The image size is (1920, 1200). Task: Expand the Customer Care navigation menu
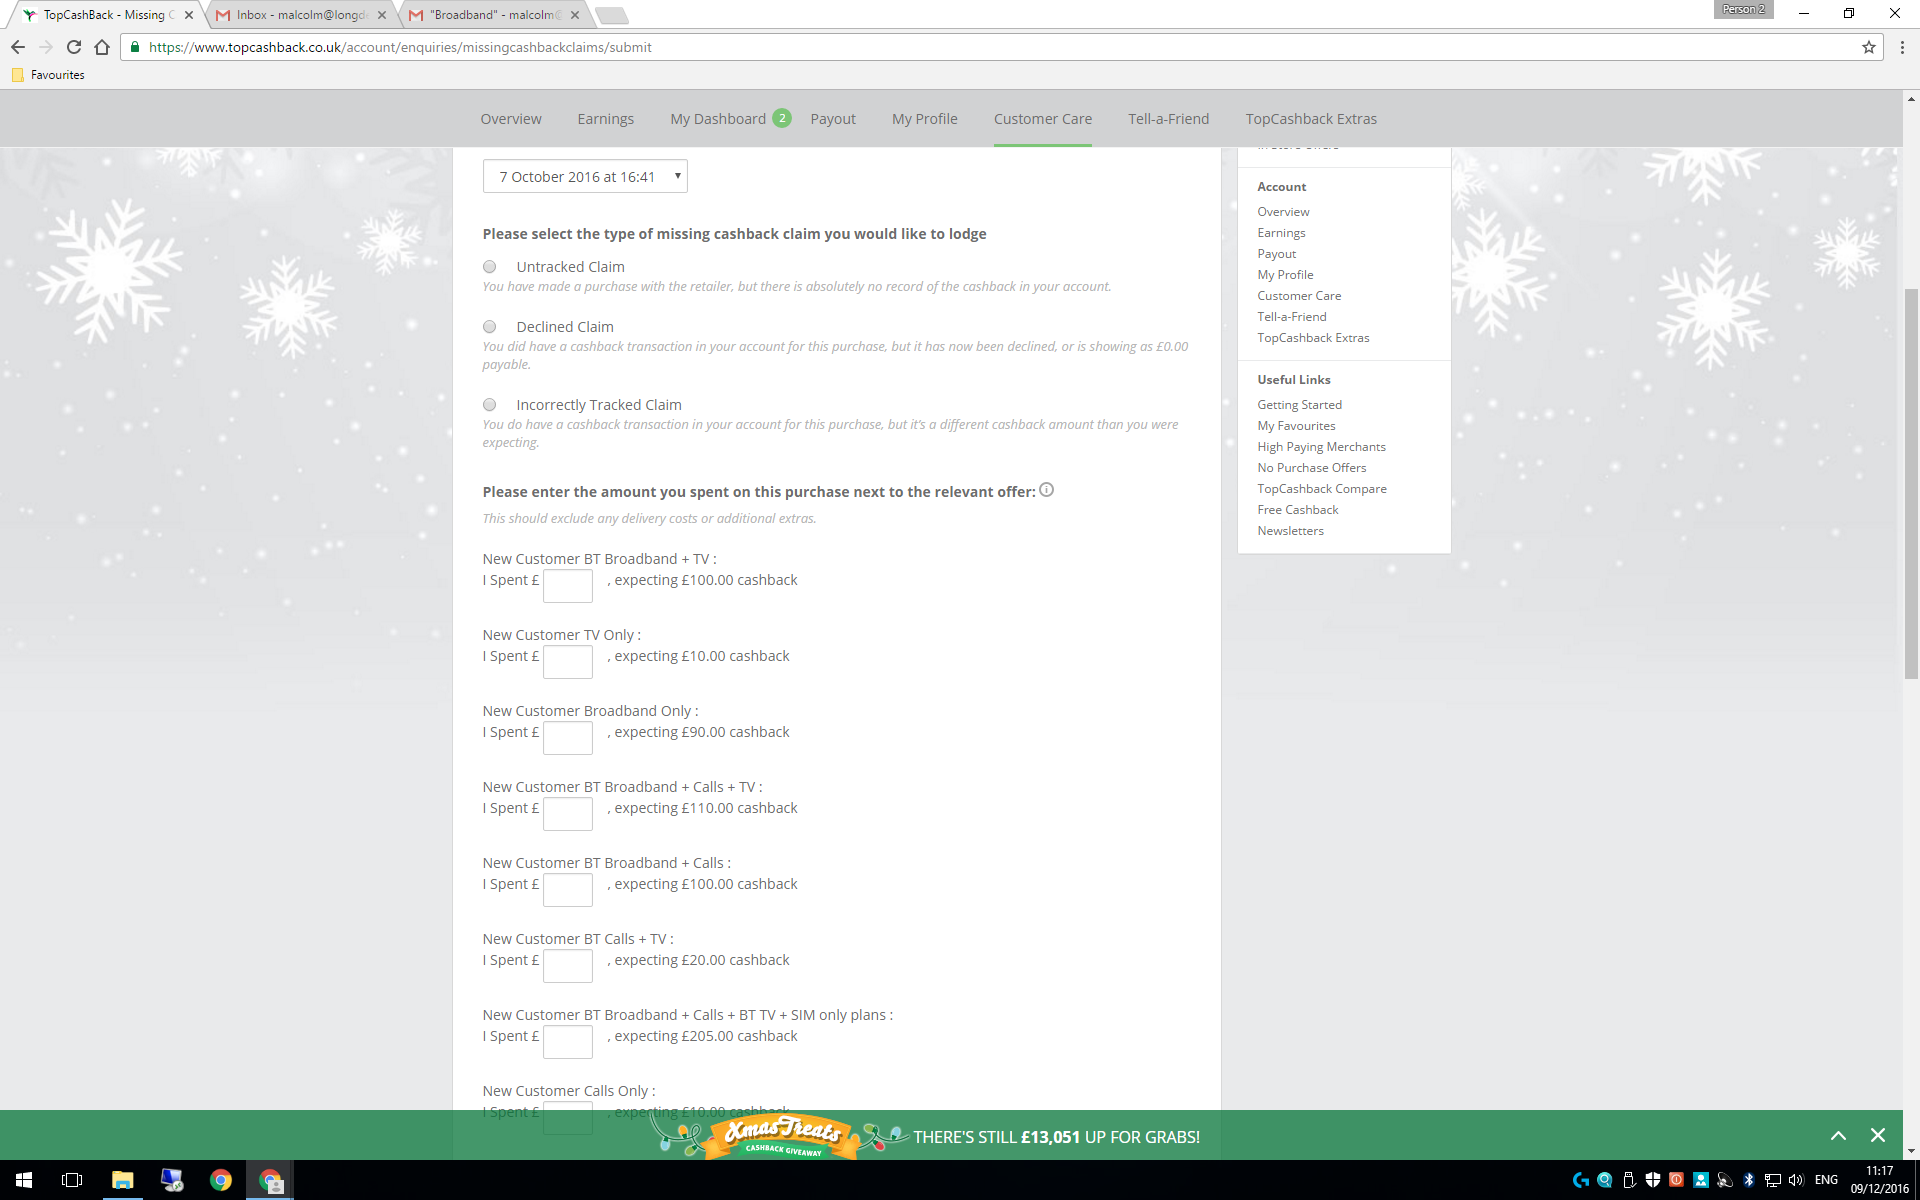pyautogui.click(x=1042, y=118)
